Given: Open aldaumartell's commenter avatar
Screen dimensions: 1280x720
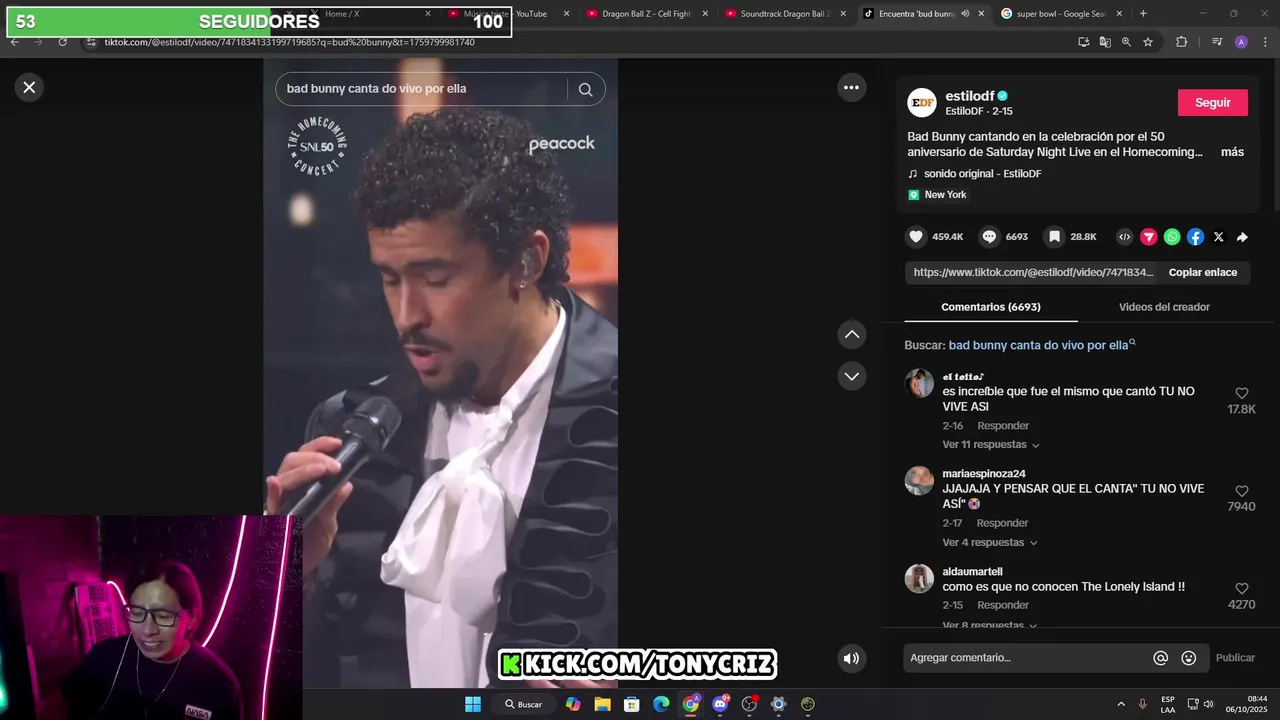Looking at the screenshot, I should pos(919,579).
